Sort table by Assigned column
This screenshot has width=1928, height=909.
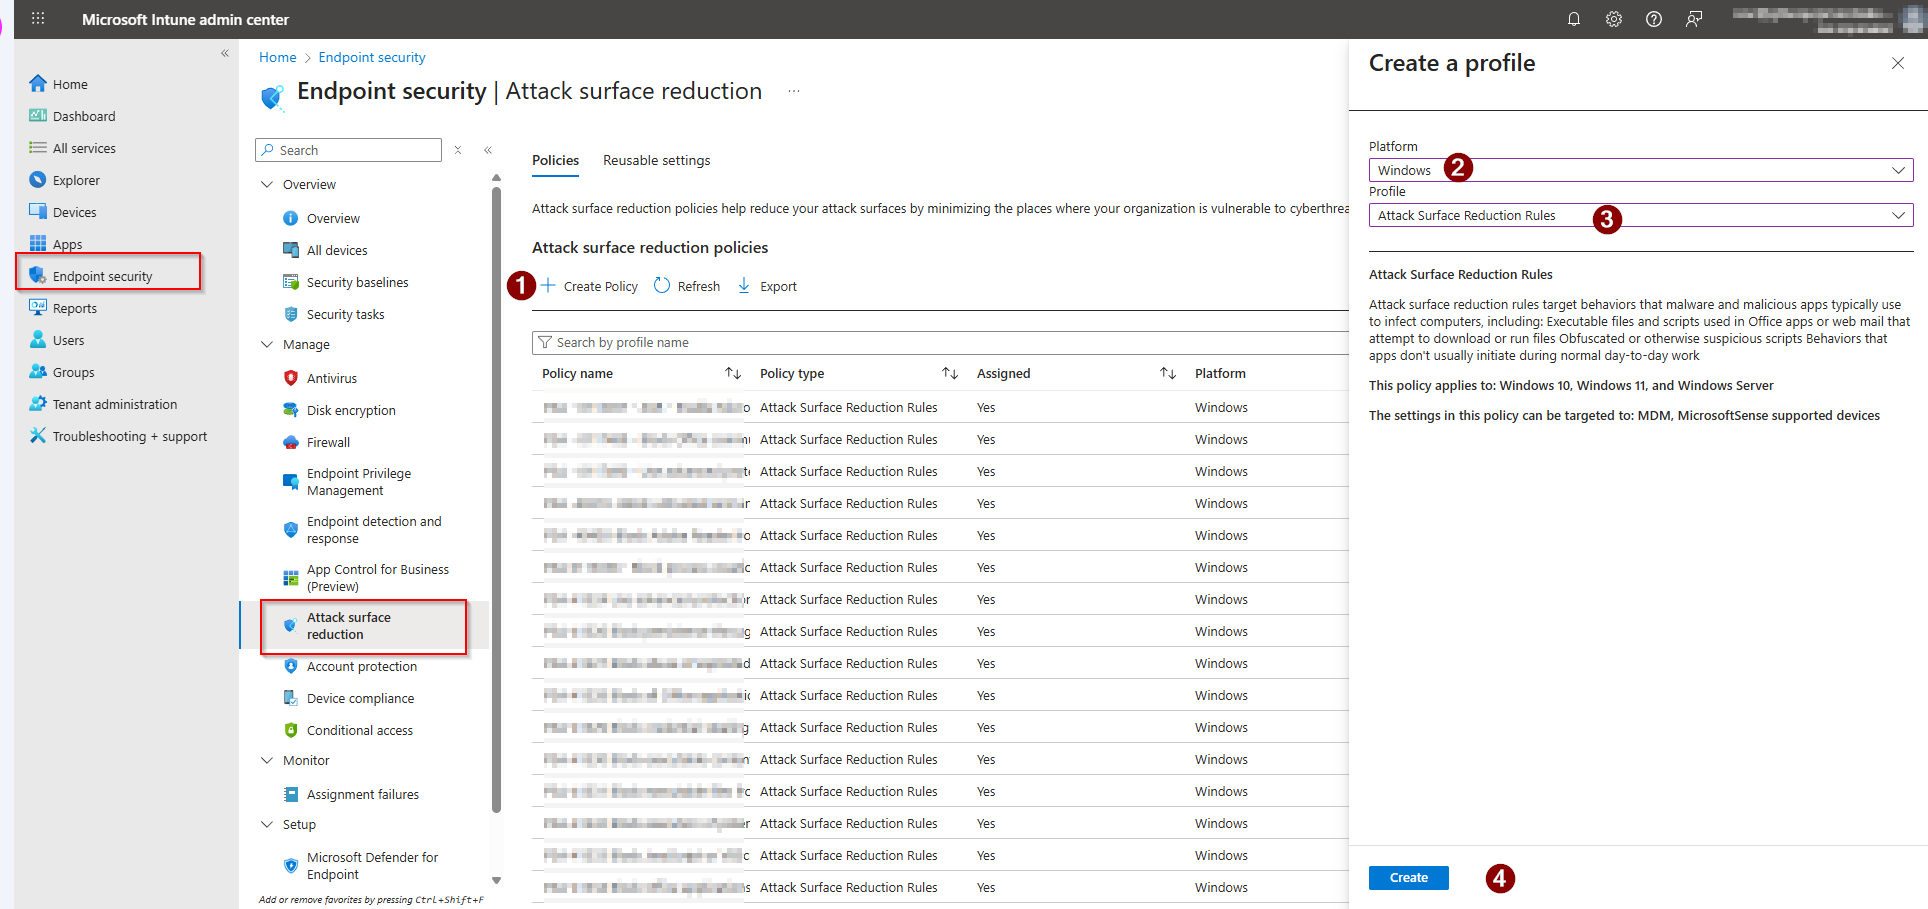click(x=1168, y=373)
